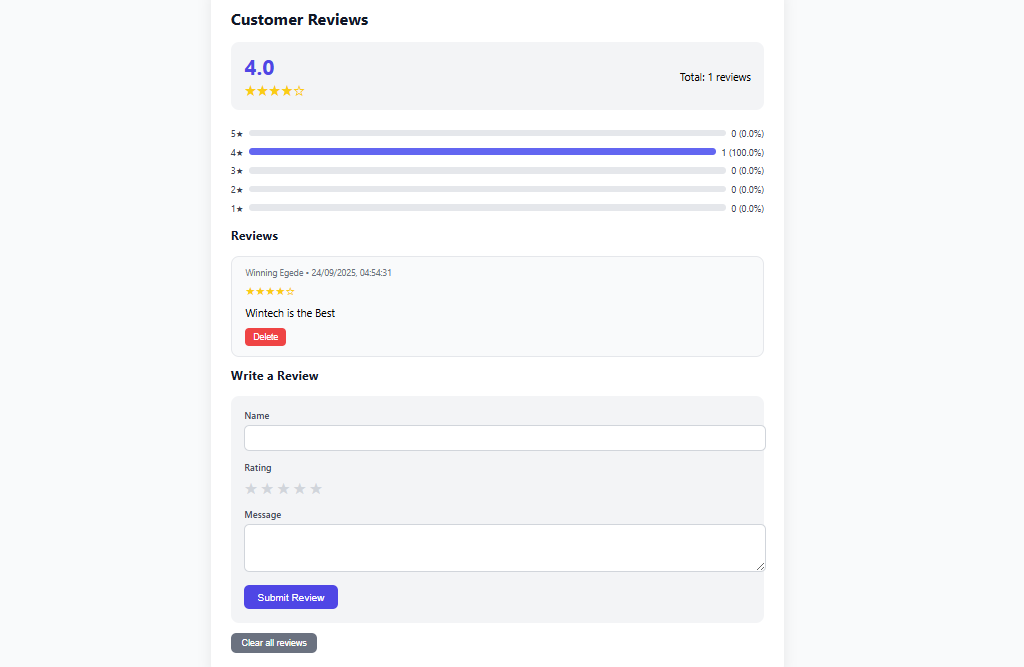Click the 4★ filled distribution bar

[482, 152]
